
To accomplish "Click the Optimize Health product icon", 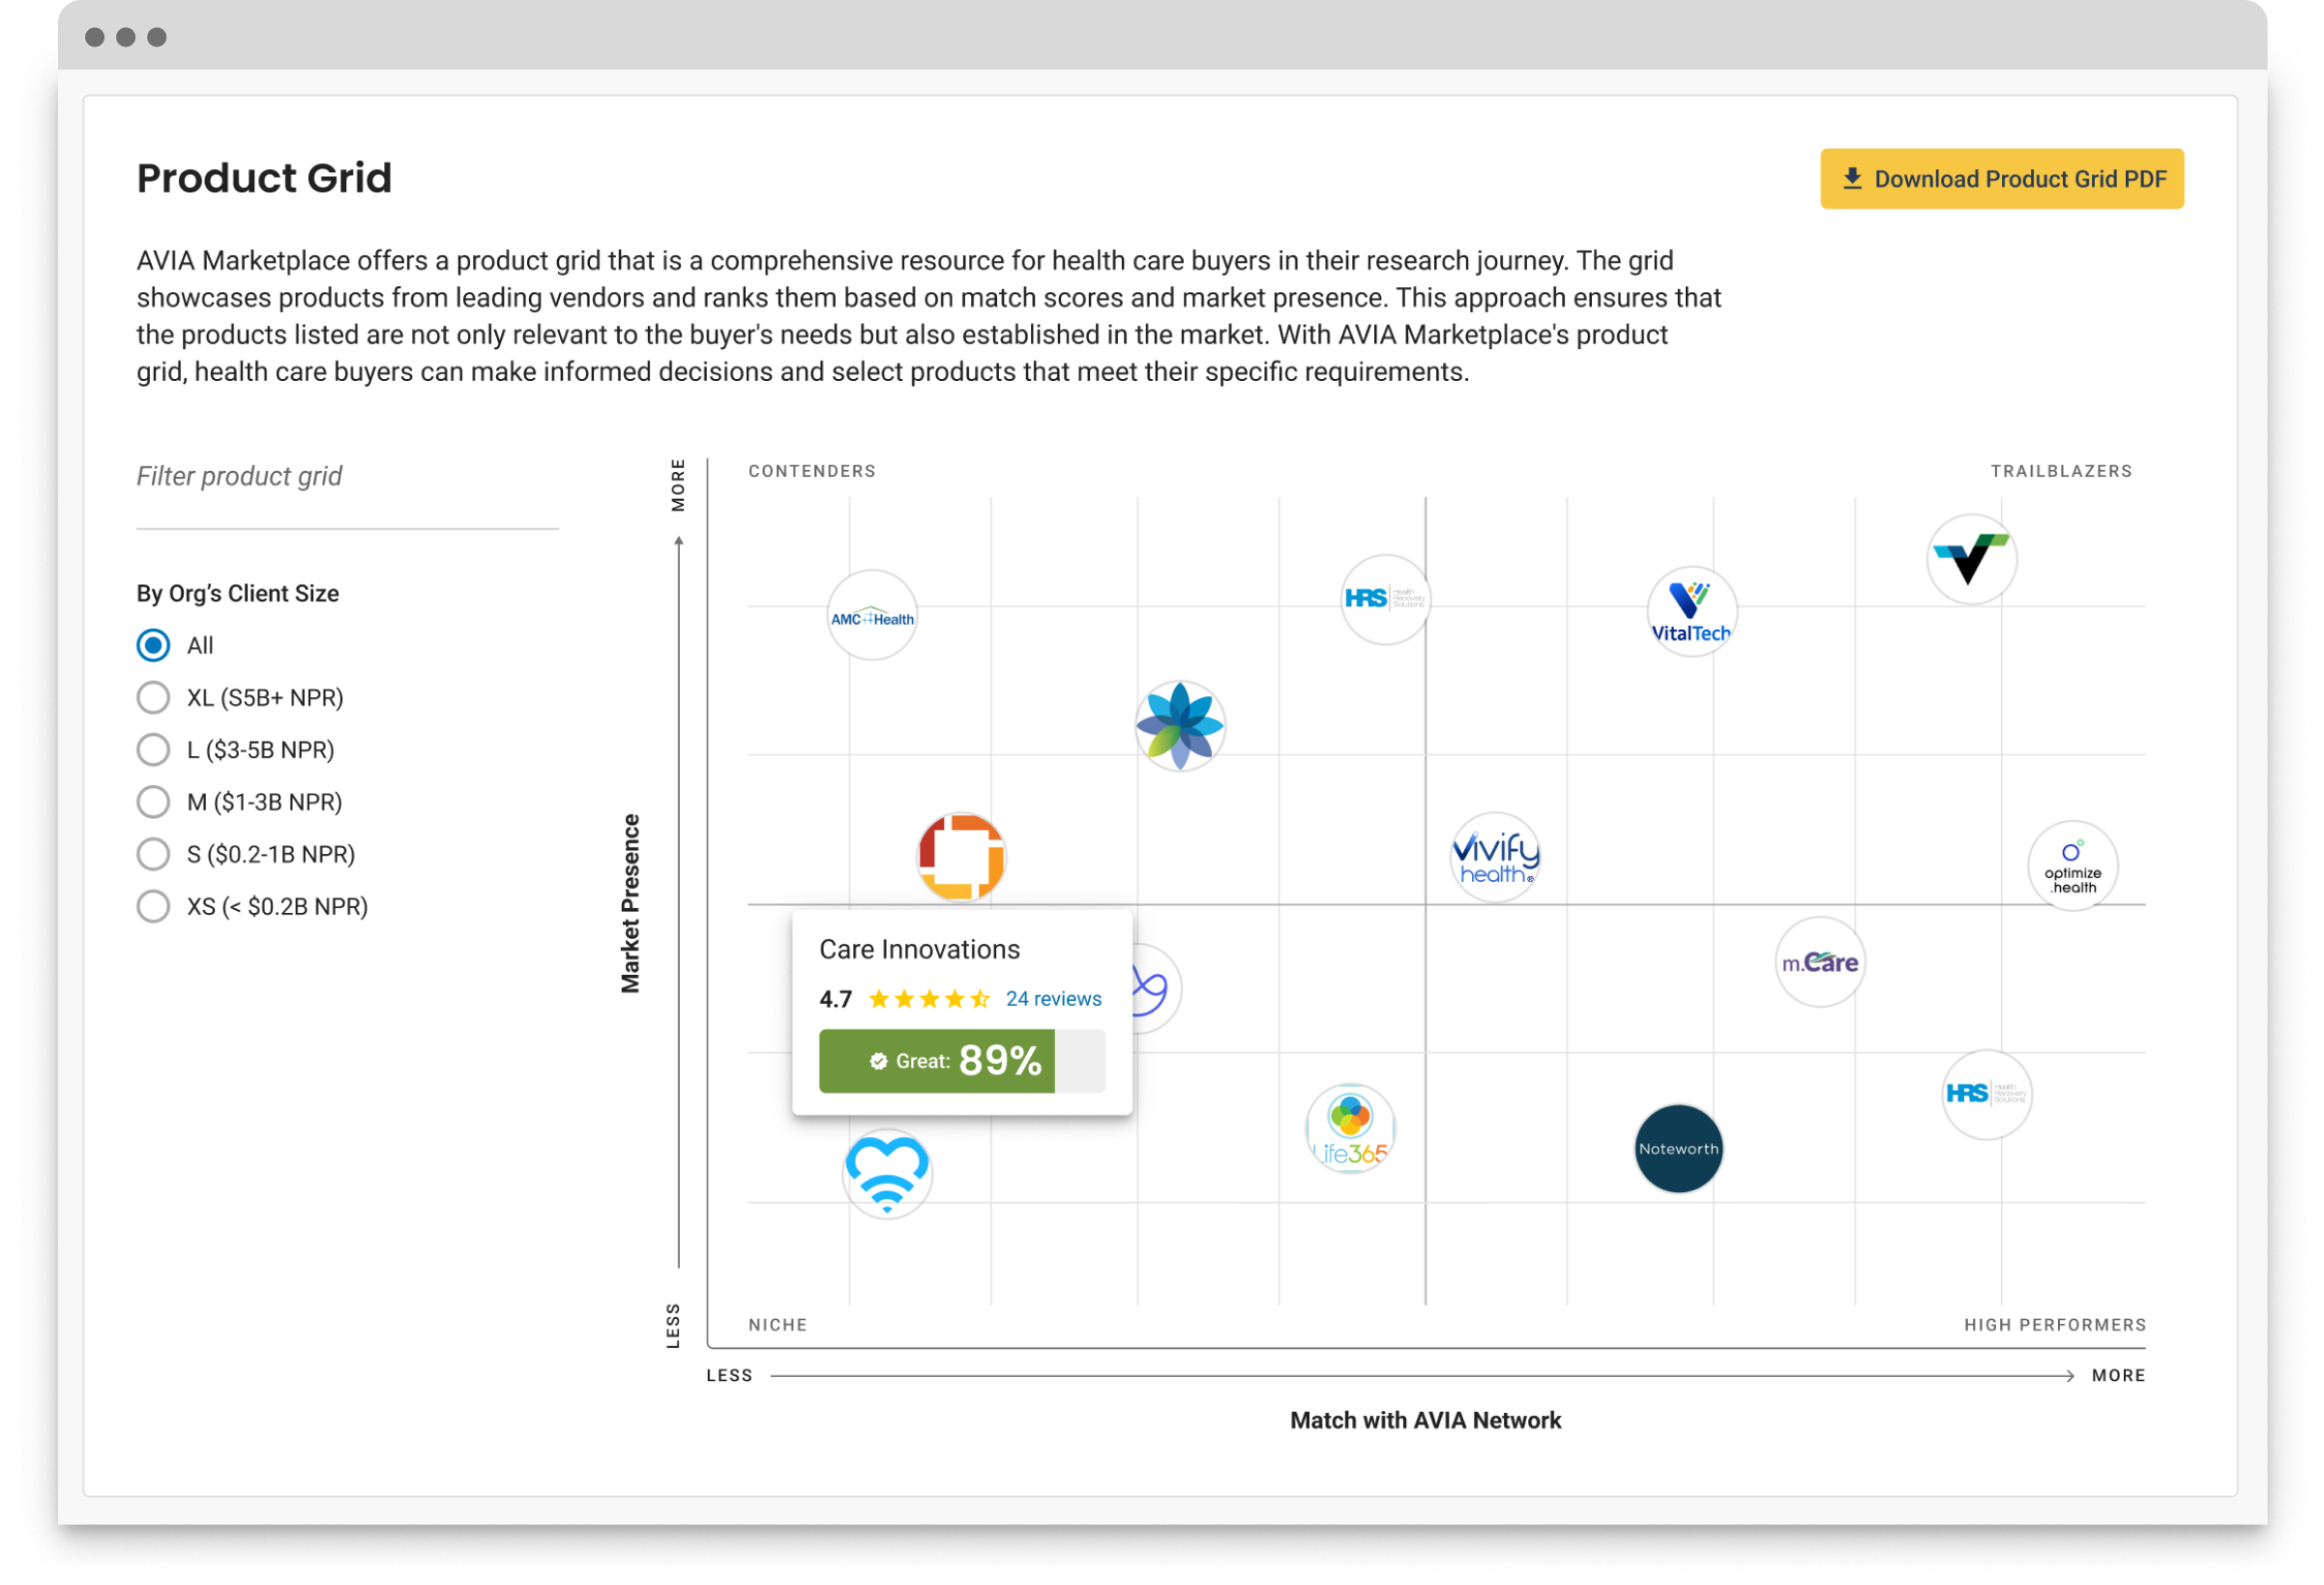I will 2072,866.
